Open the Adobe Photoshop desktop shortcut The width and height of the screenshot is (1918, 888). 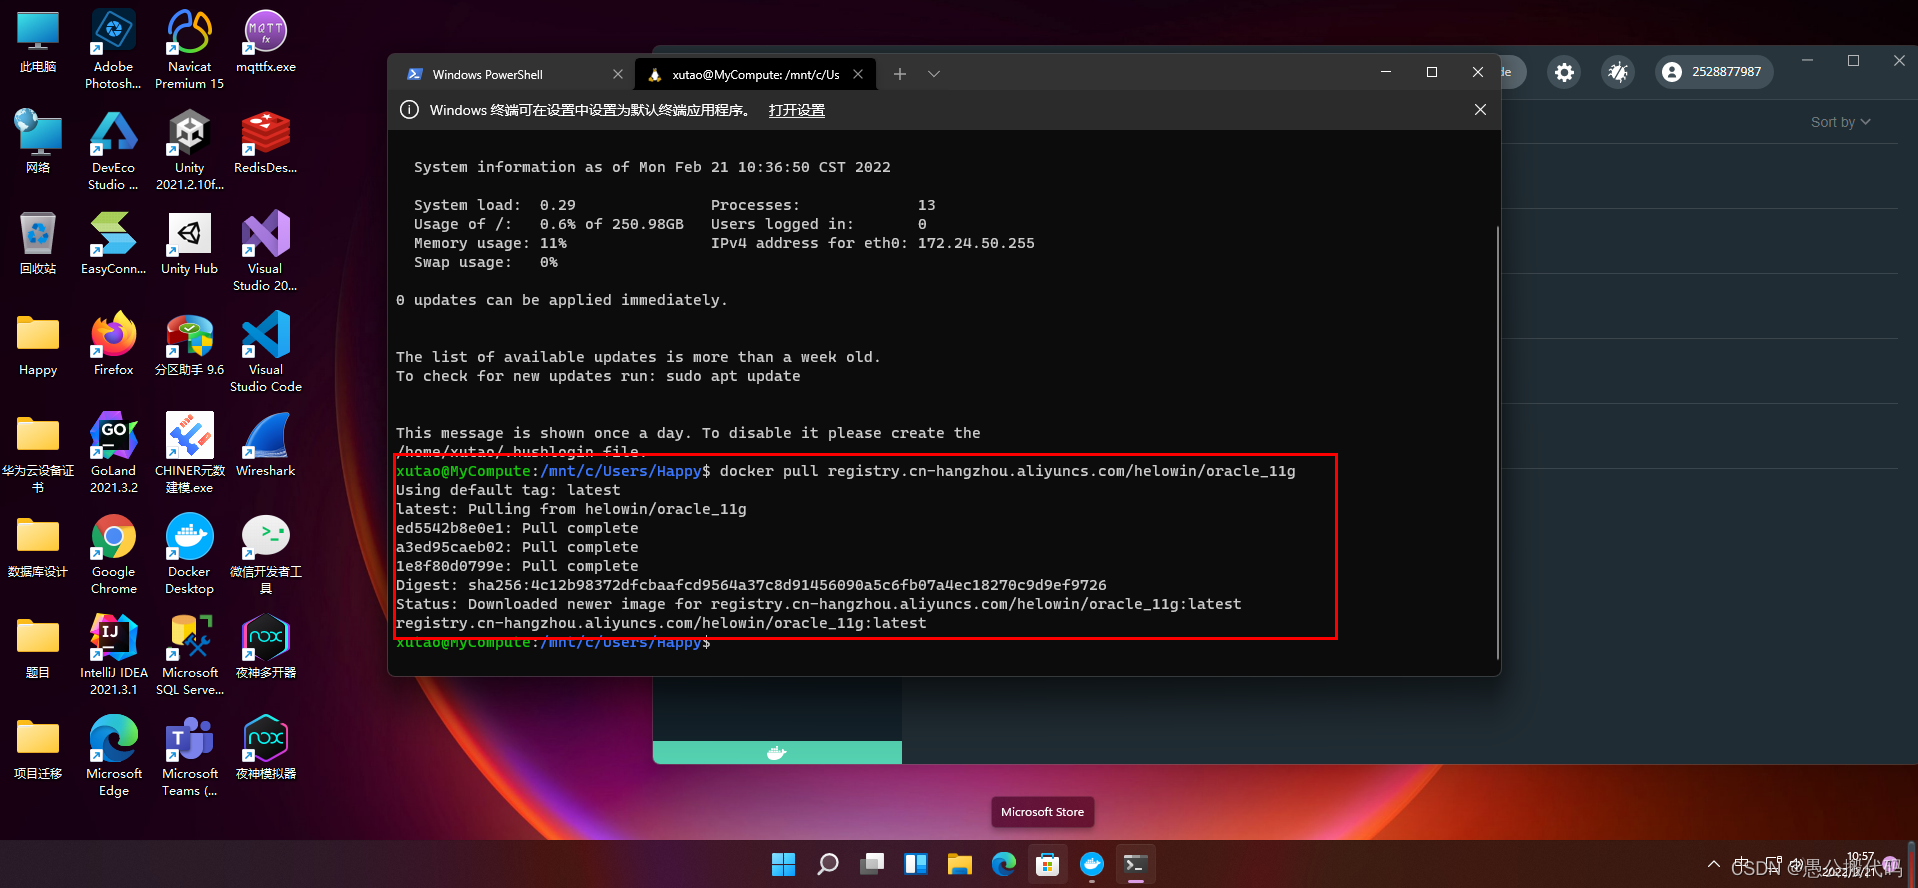click(x=113, y=48)
